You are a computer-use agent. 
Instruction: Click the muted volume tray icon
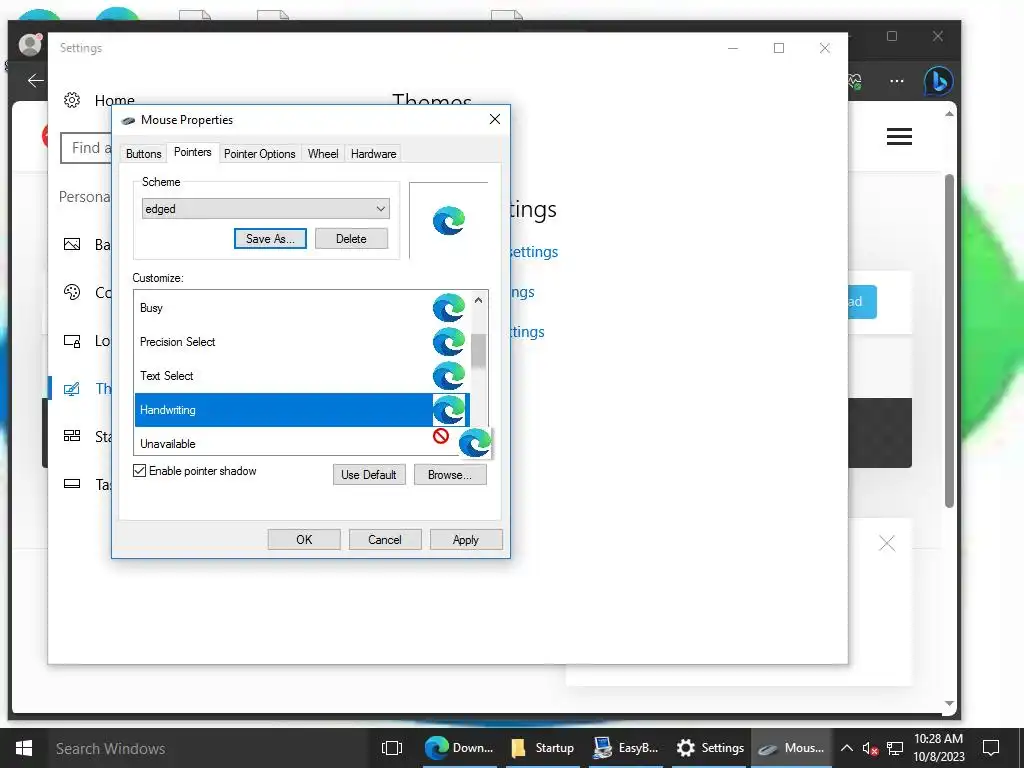[870, 748]
